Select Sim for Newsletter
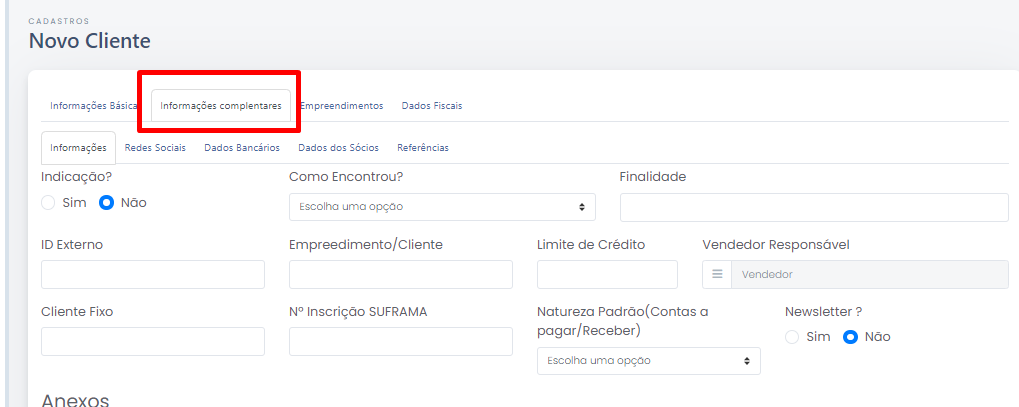Screen dimensions: 1019x407 point(792,337)
